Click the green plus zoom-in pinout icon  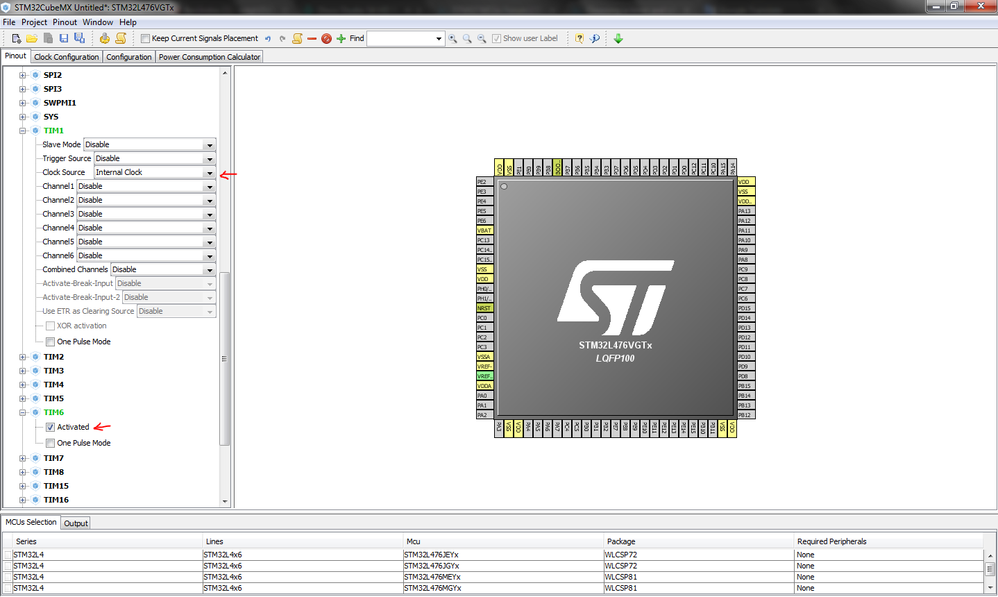pos(341,39)
